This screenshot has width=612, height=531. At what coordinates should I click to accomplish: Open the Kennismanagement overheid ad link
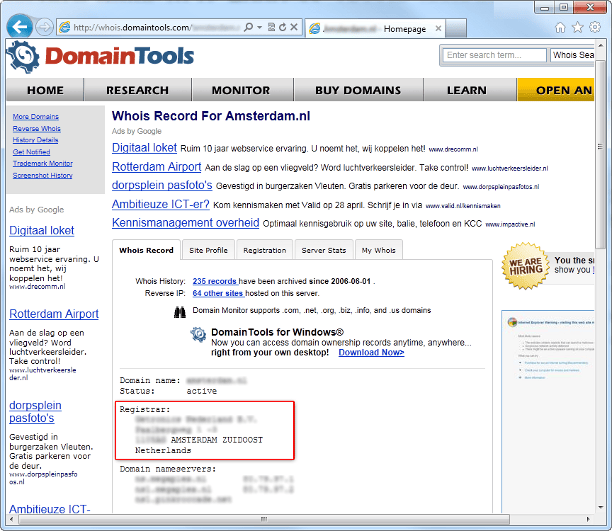[x=185, y=223]
